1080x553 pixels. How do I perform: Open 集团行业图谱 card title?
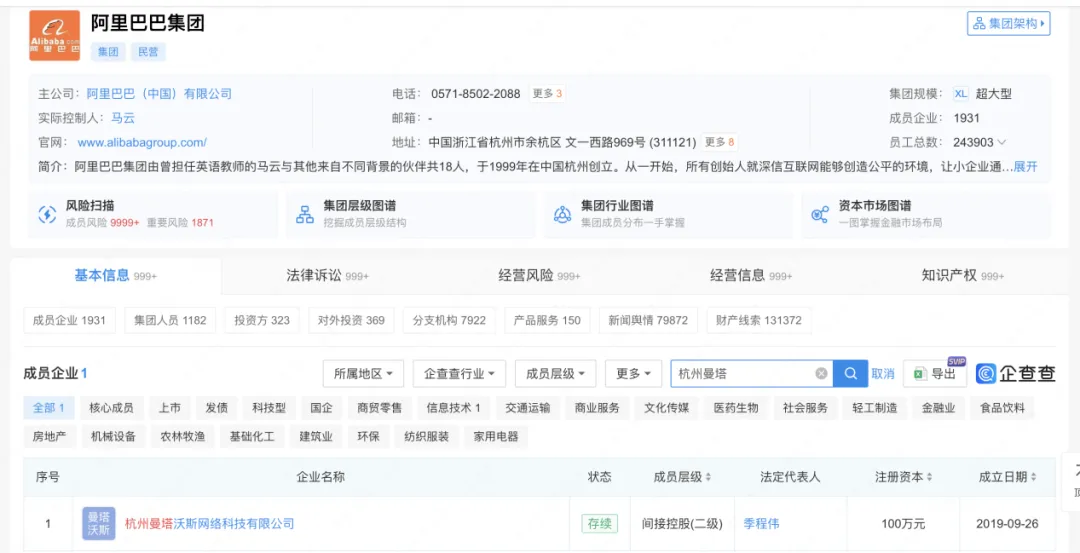click(x=617, y=206)
